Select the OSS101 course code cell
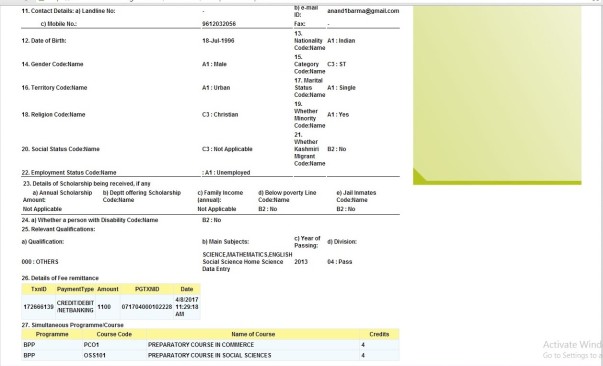 114,355
